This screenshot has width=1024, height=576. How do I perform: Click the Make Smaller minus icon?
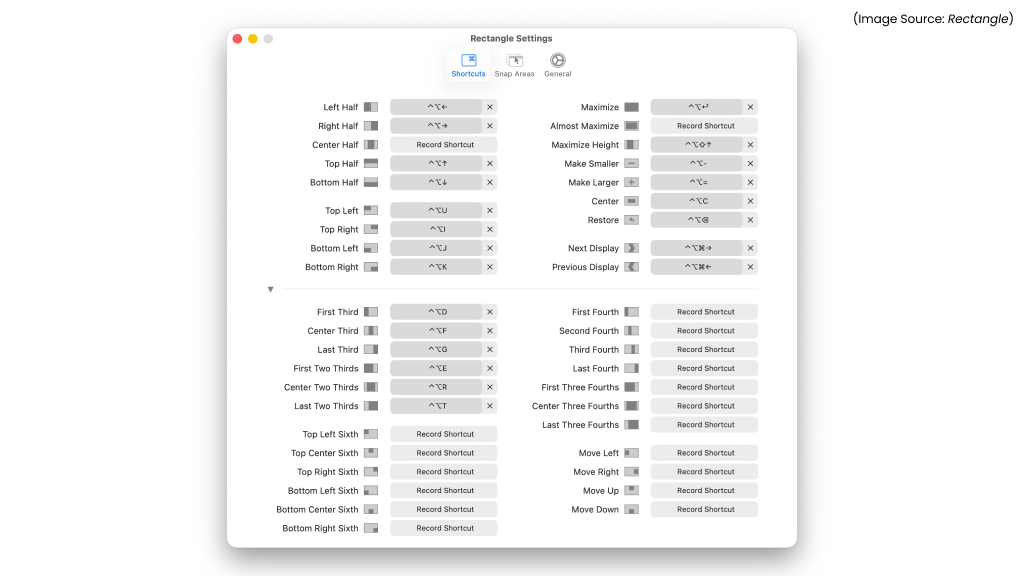(631, 164)
